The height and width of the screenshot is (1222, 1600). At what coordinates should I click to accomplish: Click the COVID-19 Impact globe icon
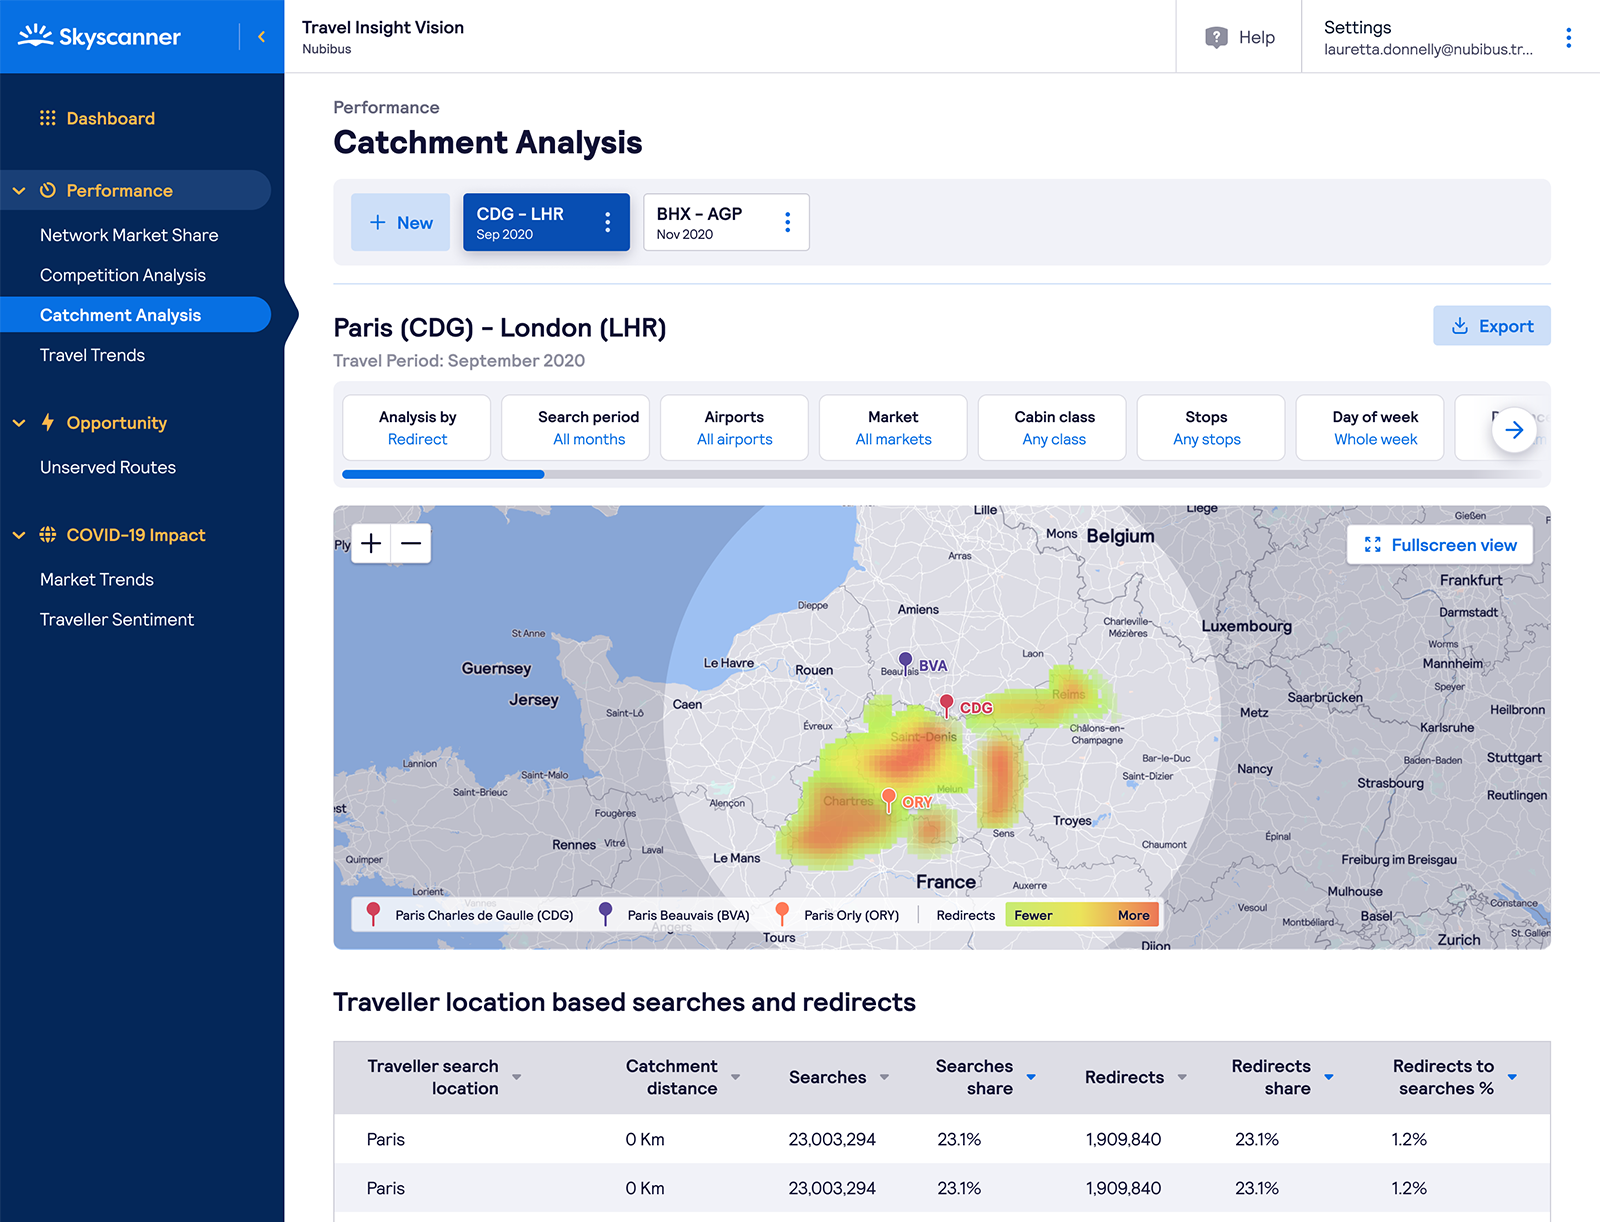point(48,534)
